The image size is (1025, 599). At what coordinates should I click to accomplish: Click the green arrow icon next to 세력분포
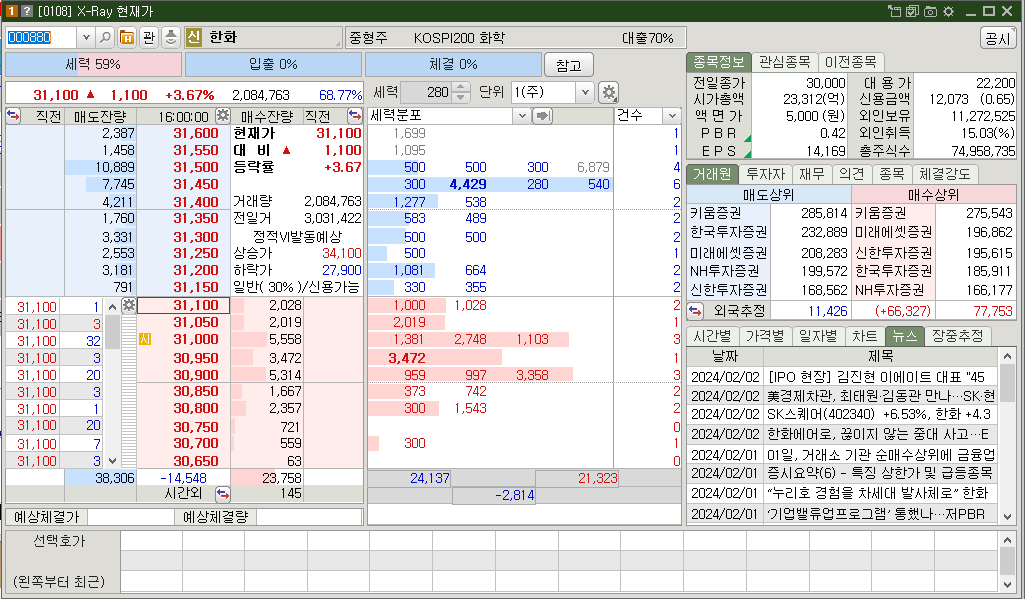tap(541, 115)
